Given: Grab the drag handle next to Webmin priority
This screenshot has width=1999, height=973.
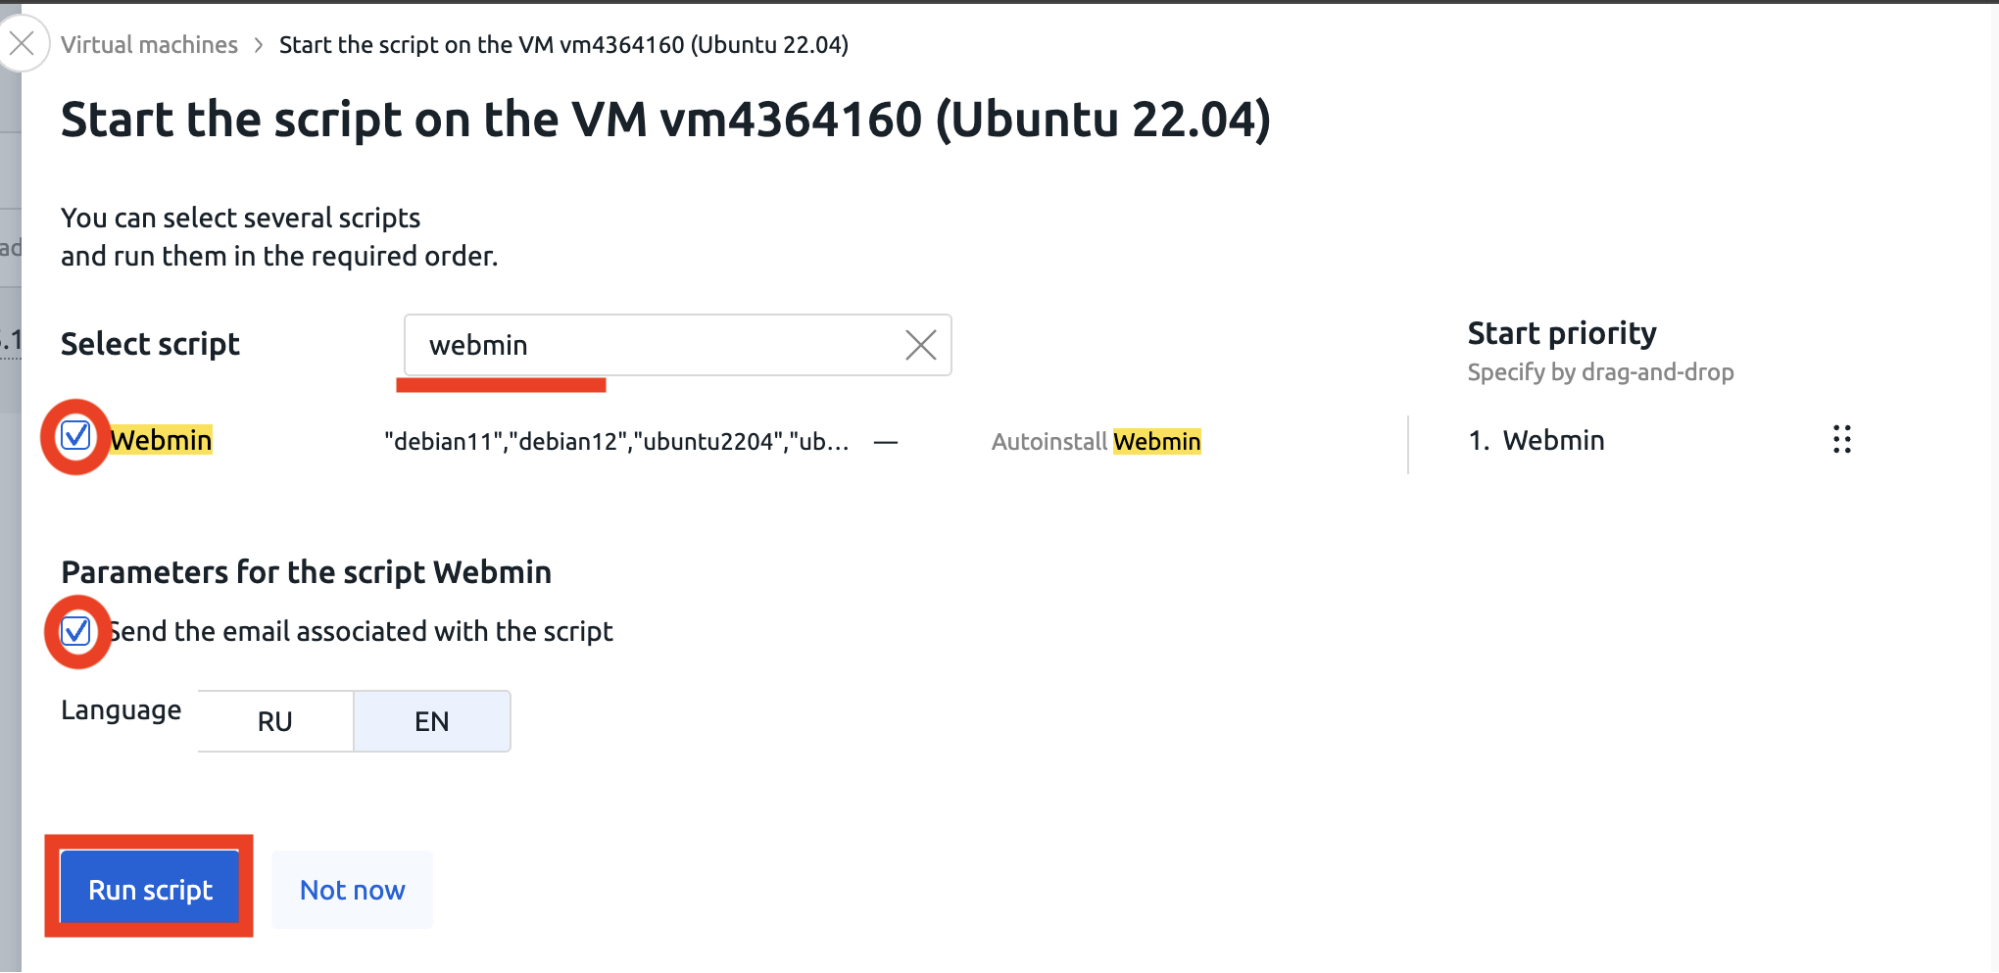Looking at the screenshot, I should 1841,440.
